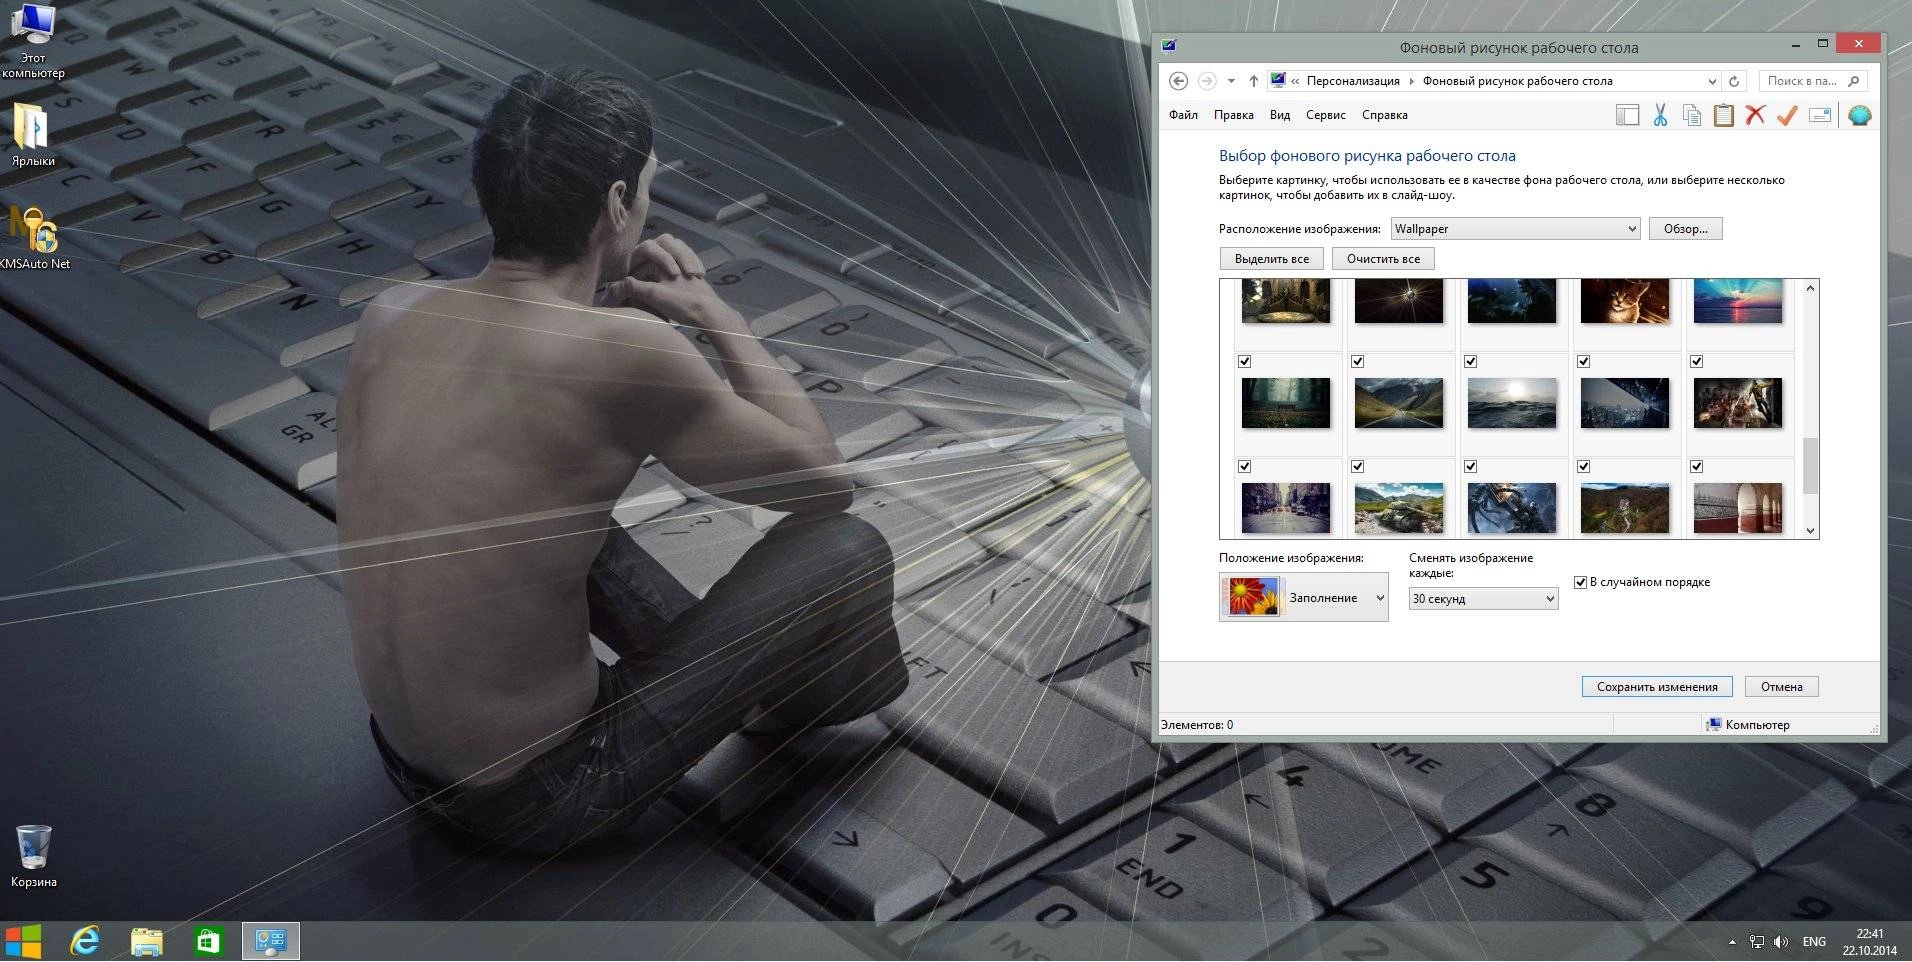Select the KMSAuto Net desktop icon
Viewport: 1912px width, 962px height.
(x=35, y=238)
